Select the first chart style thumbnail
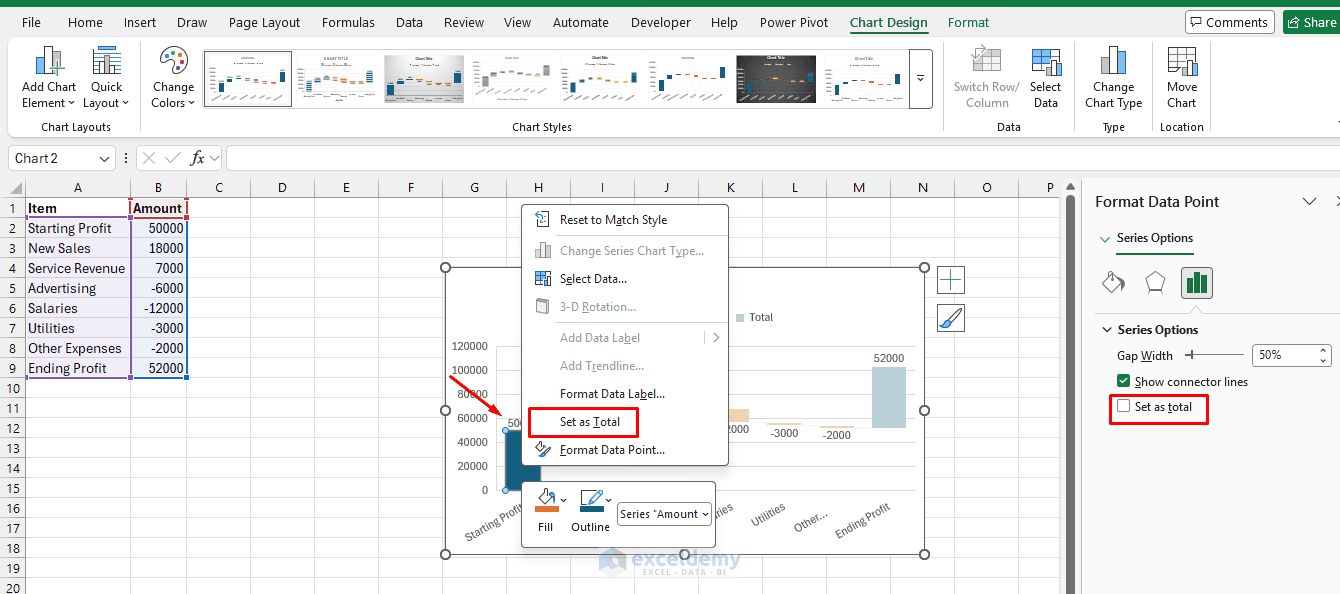Image resolution: width=1340 pixels, height=594 pixels. point(248,79)
